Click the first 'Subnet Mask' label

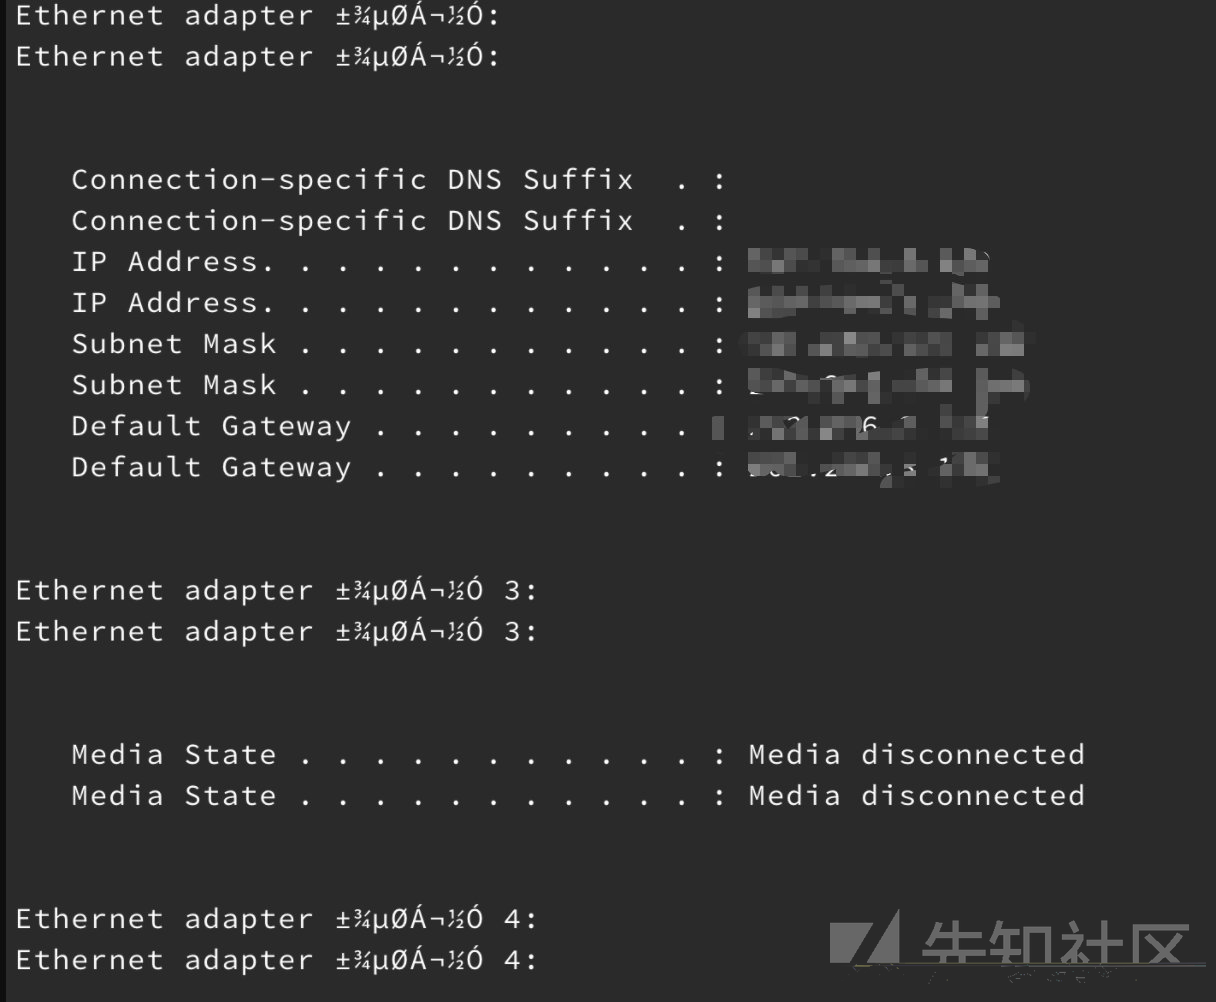[174, 344]
